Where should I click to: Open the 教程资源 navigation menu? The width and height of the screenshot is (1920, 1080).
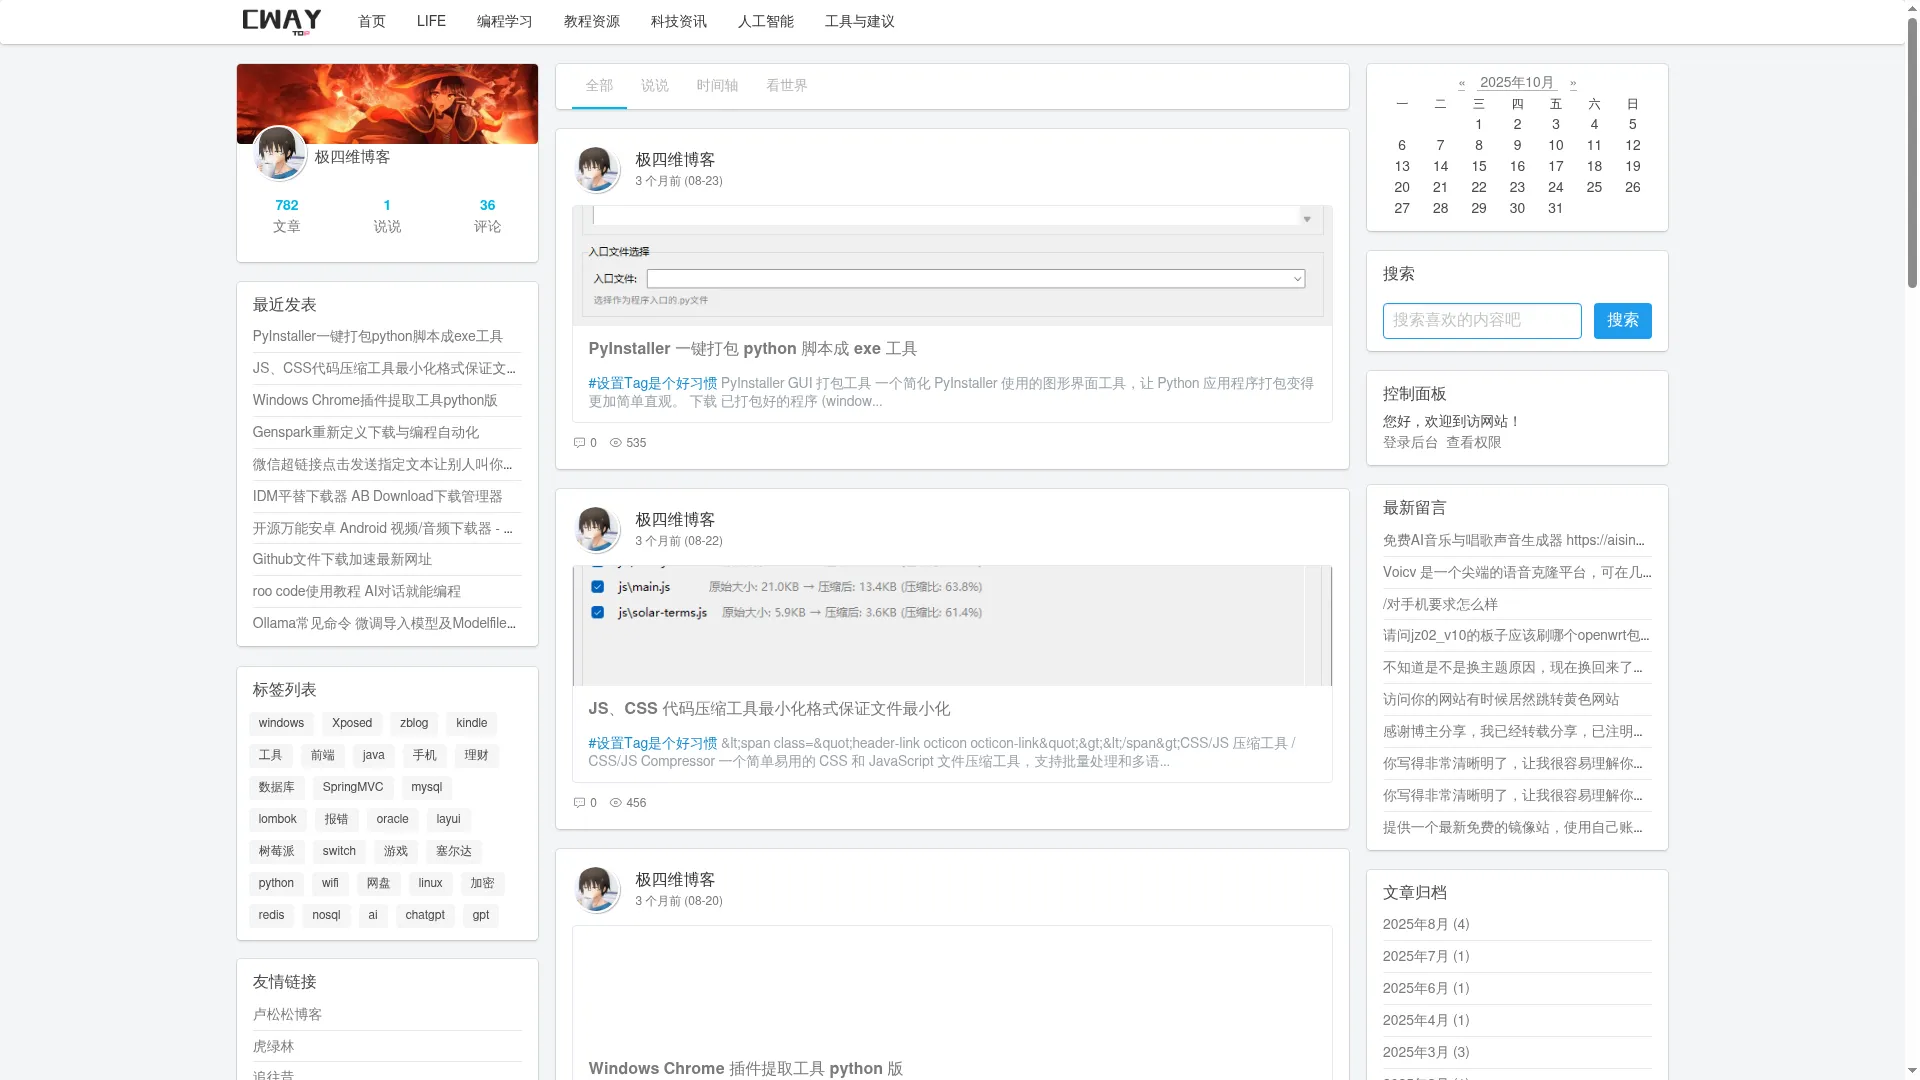[591, 21]
